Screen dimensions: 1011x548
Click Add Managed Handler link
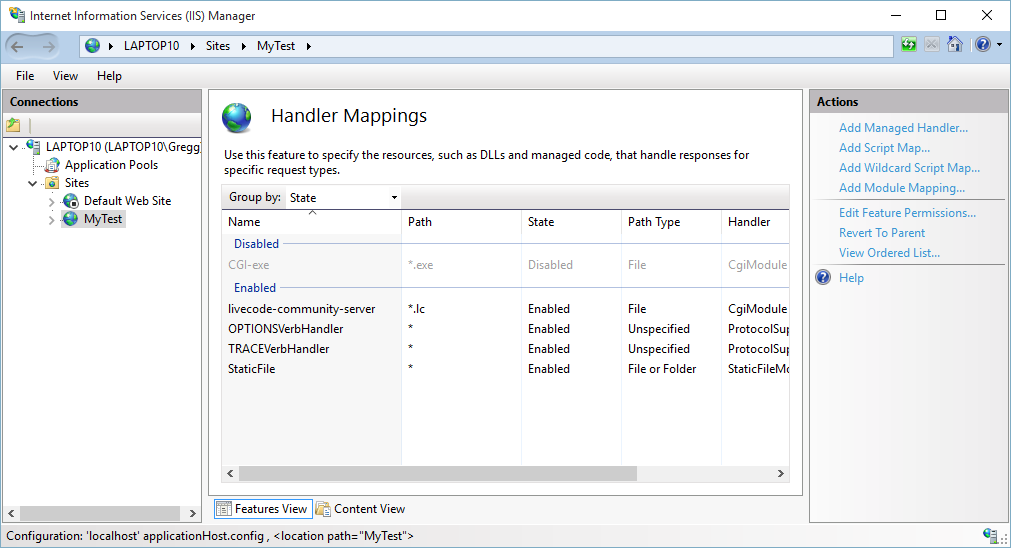tap(903, 128)
